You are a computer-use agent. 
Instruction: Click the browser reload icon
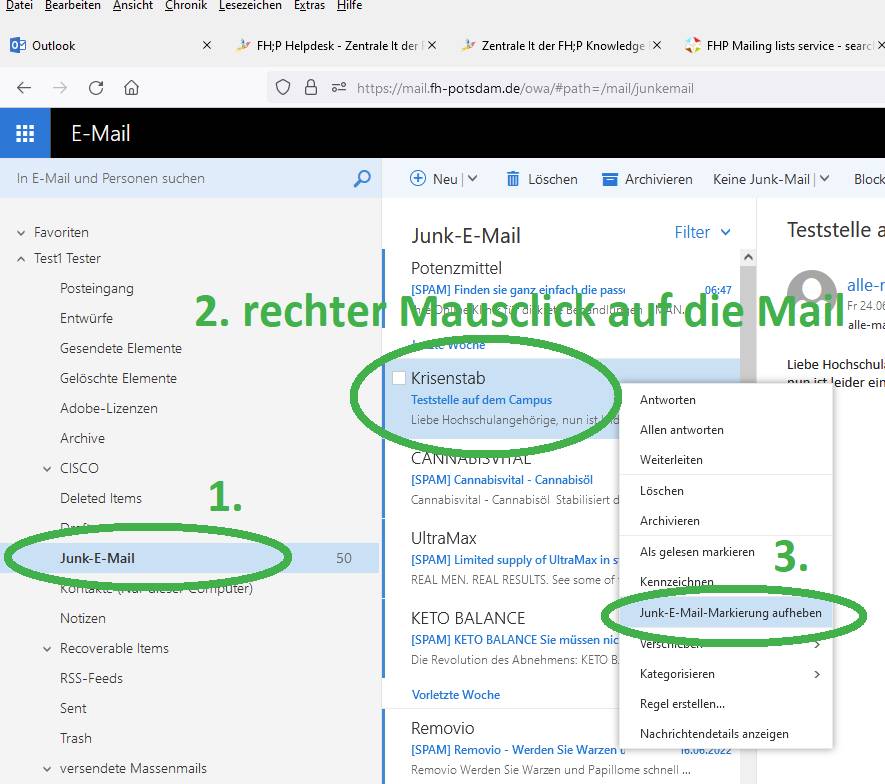click(x=96, y=88)
